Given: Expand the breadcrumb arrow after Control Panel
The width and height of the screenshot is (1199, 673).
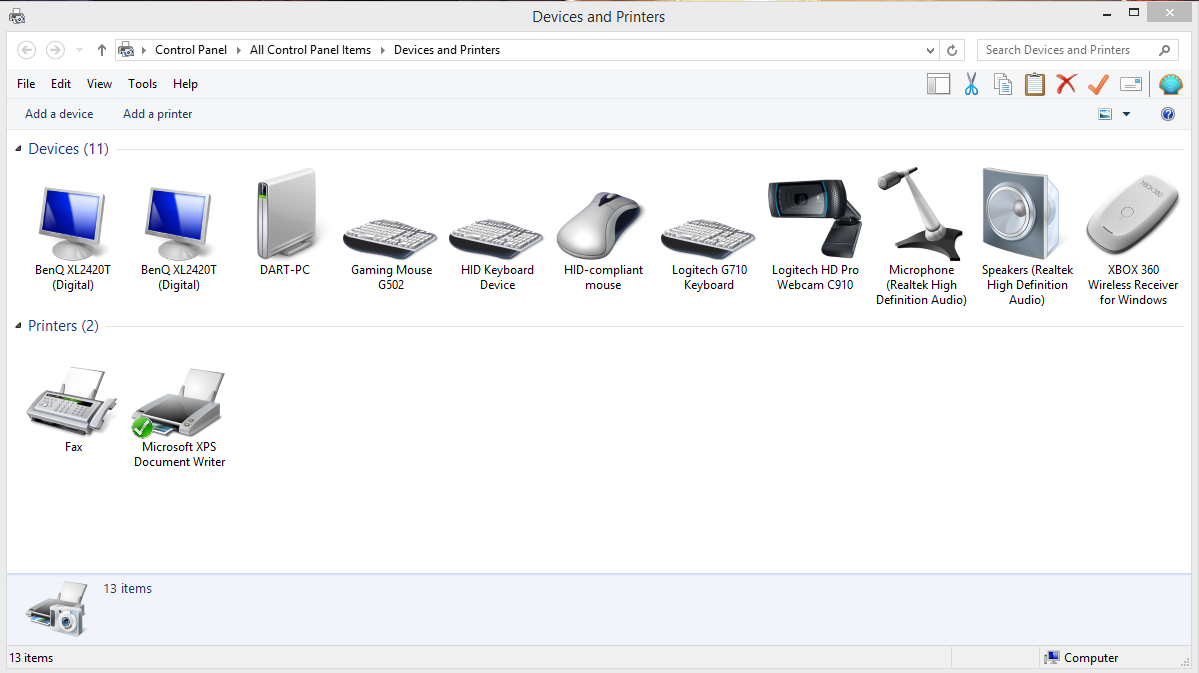Looking at the screenshot, I should tap(239, 50).
